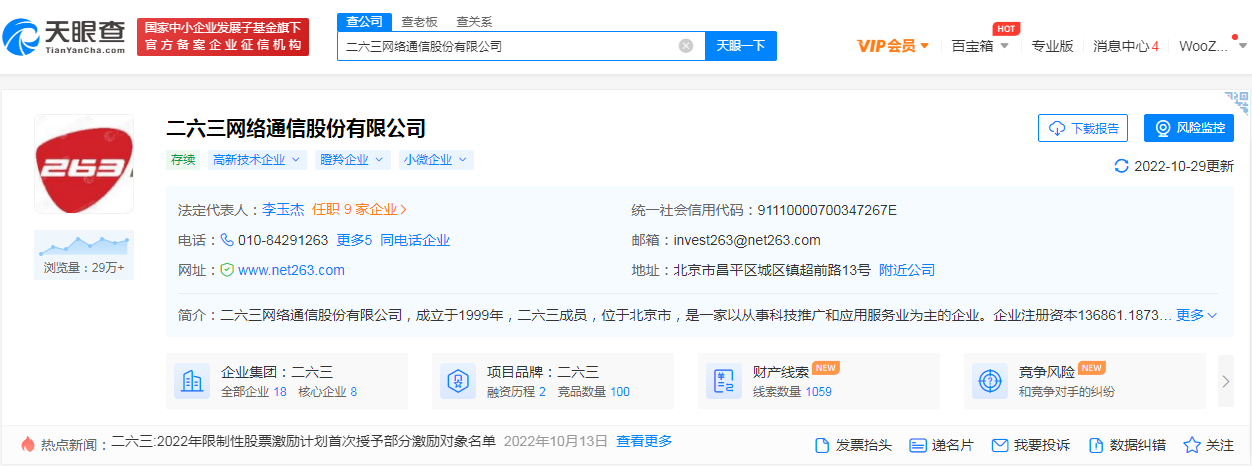
Task: Click the 下载报告 button
Action: 1084,128
